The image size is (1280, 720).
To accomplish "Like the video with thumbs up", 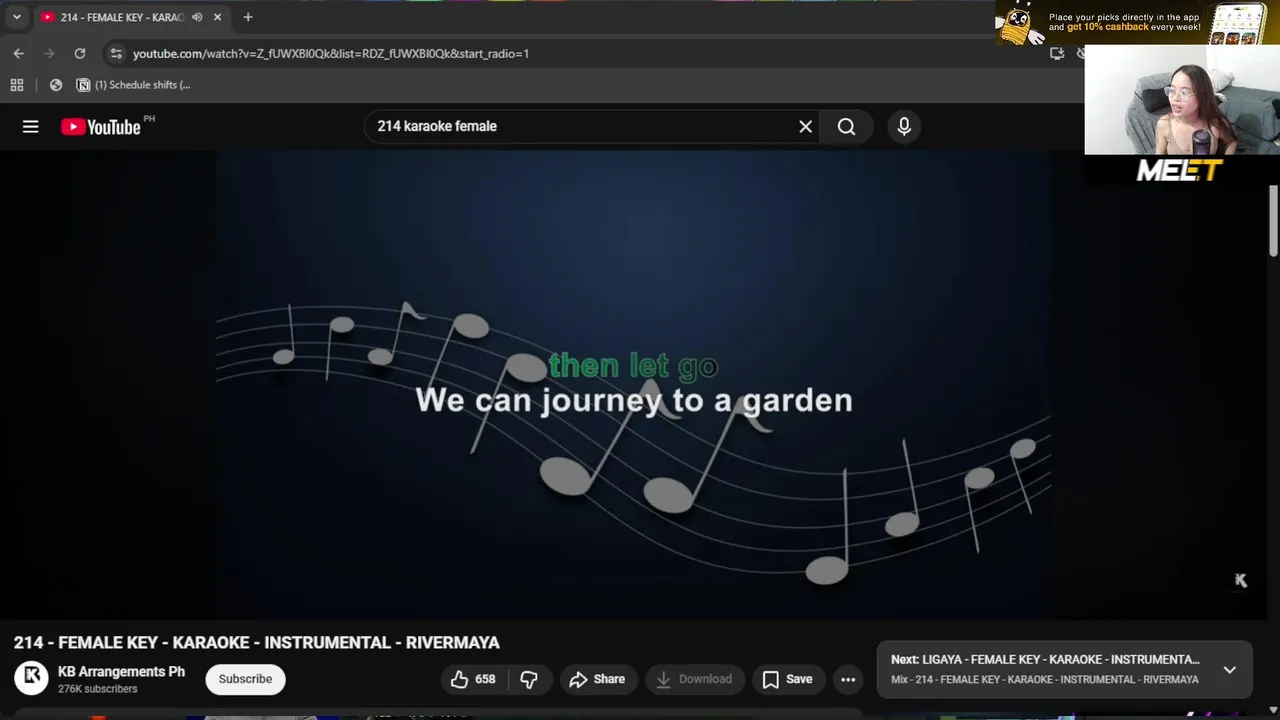I will pos(472,679).
